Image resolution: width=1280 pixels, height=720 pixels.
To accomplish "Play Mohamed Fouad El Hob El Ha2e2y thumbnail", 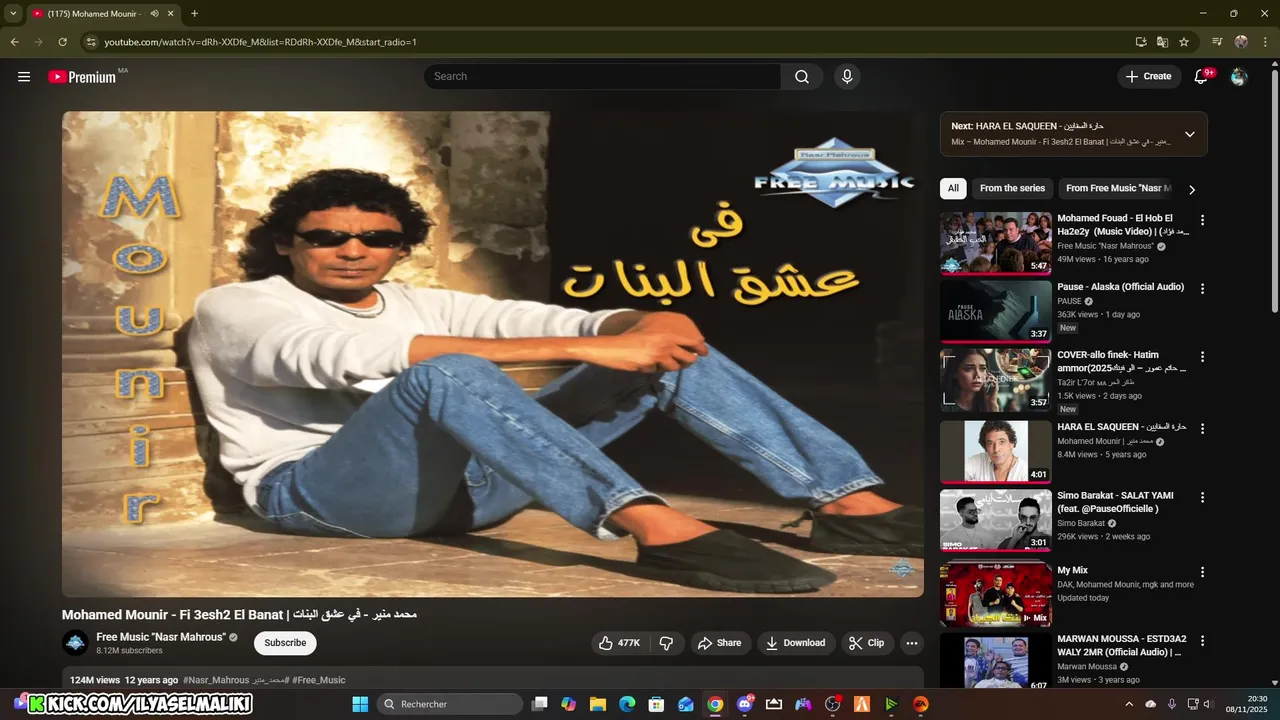I will pyautogui.click(x=996, y=243).
